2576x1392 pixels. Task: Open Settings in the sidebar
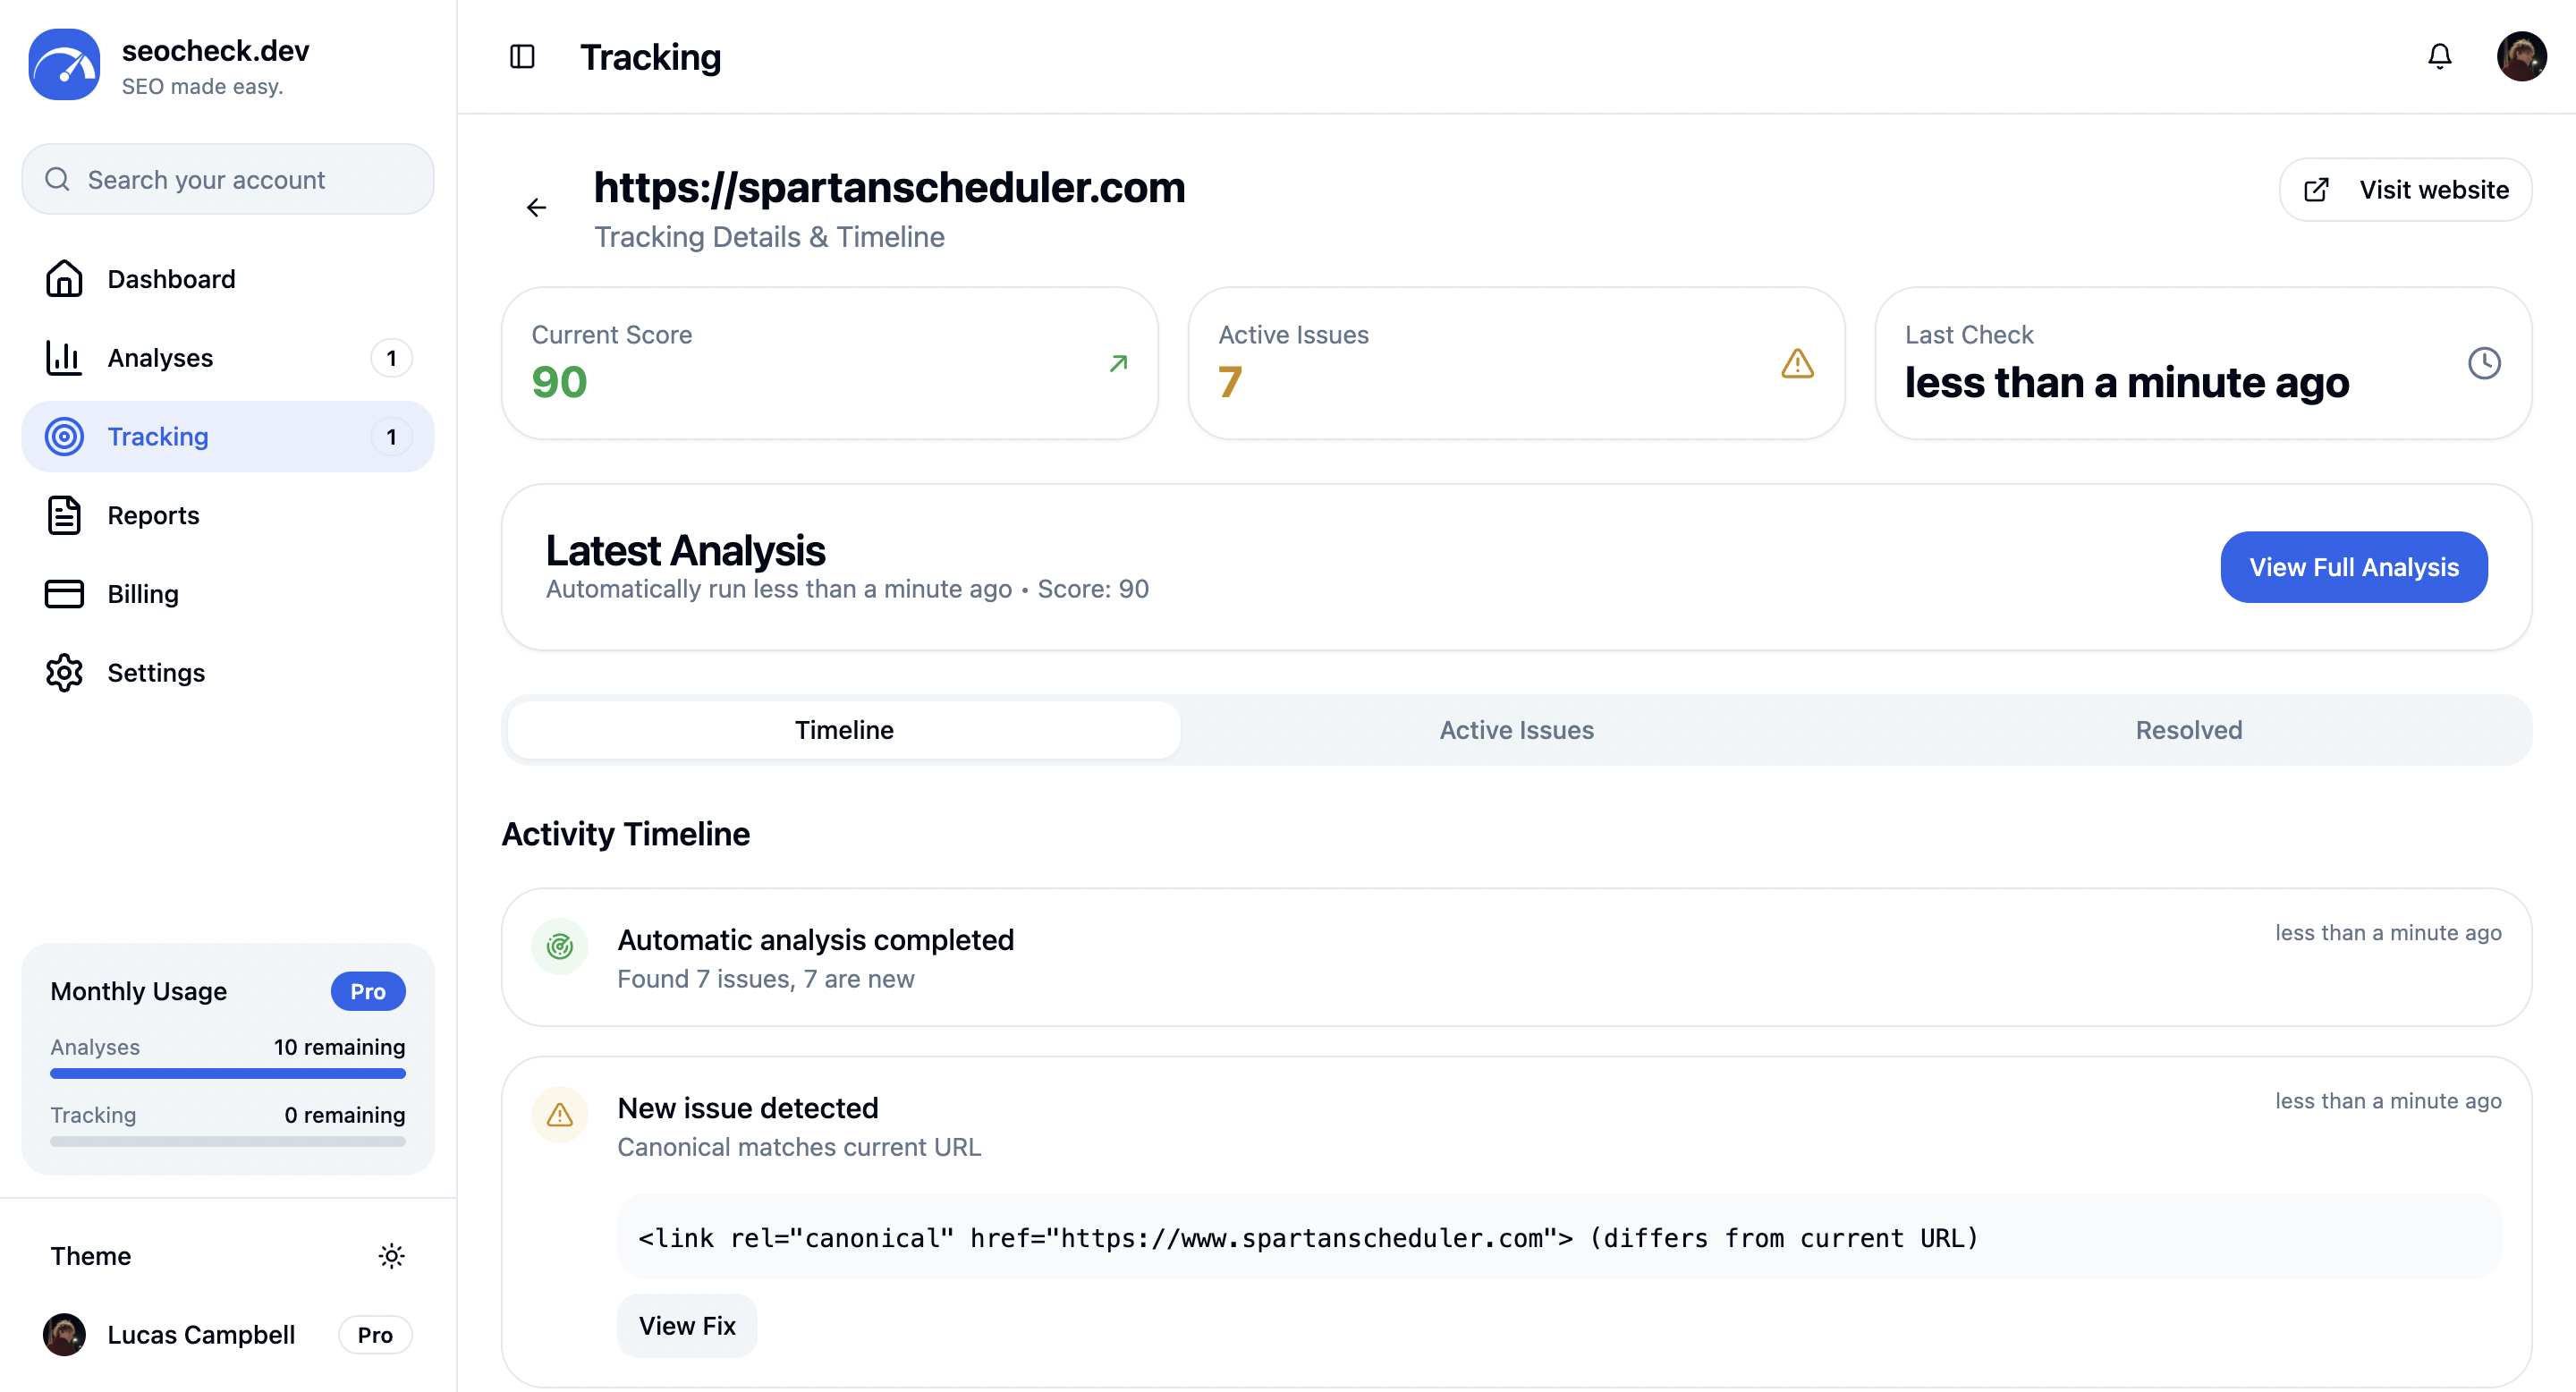pos(228,673)
